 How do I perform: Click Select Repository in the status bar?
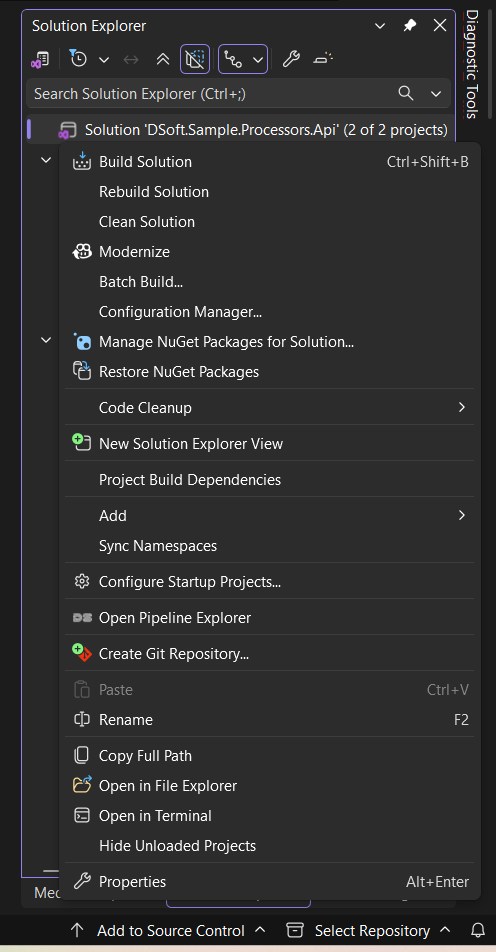[x=369, y=930]
